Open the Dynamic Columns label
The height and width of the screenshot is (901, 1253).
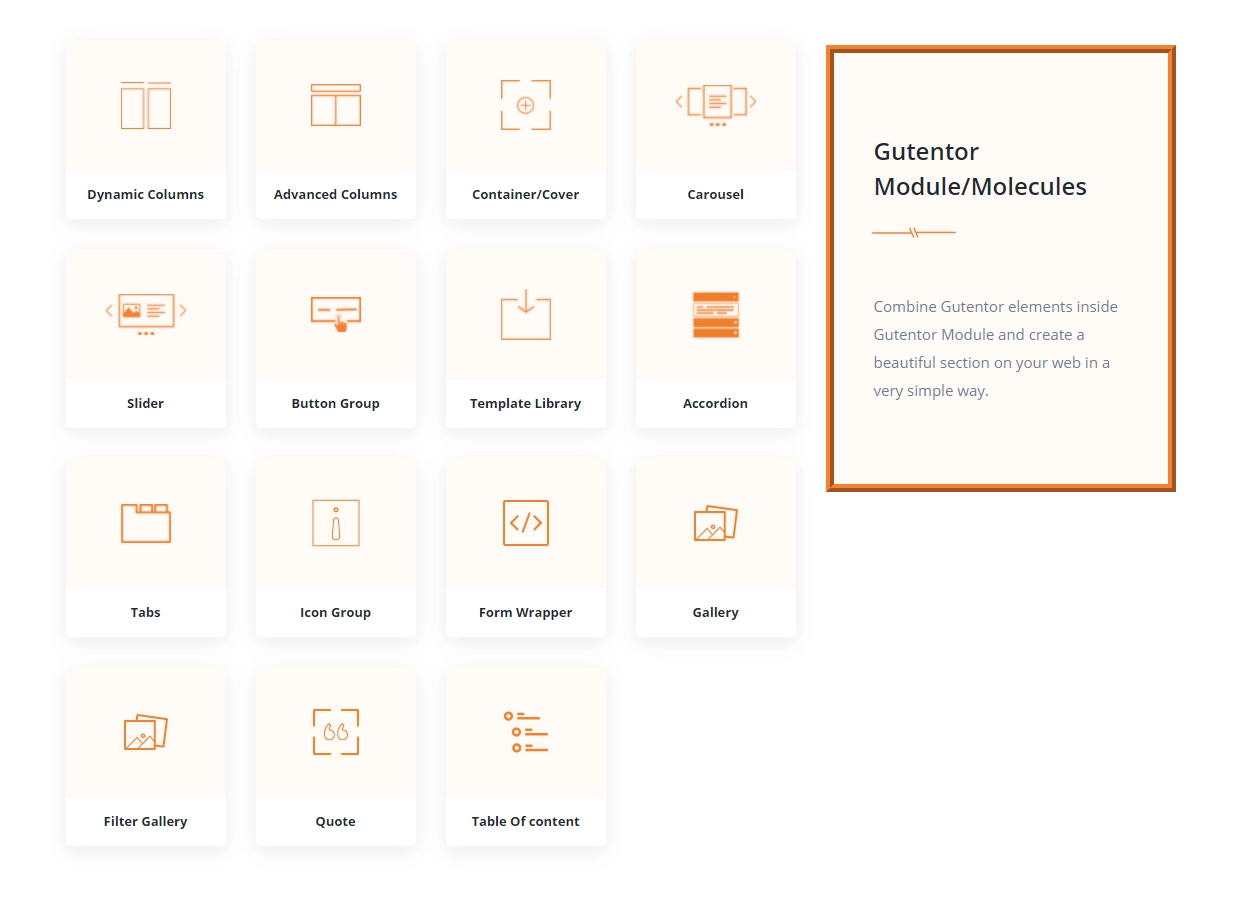tap(146, 195)
